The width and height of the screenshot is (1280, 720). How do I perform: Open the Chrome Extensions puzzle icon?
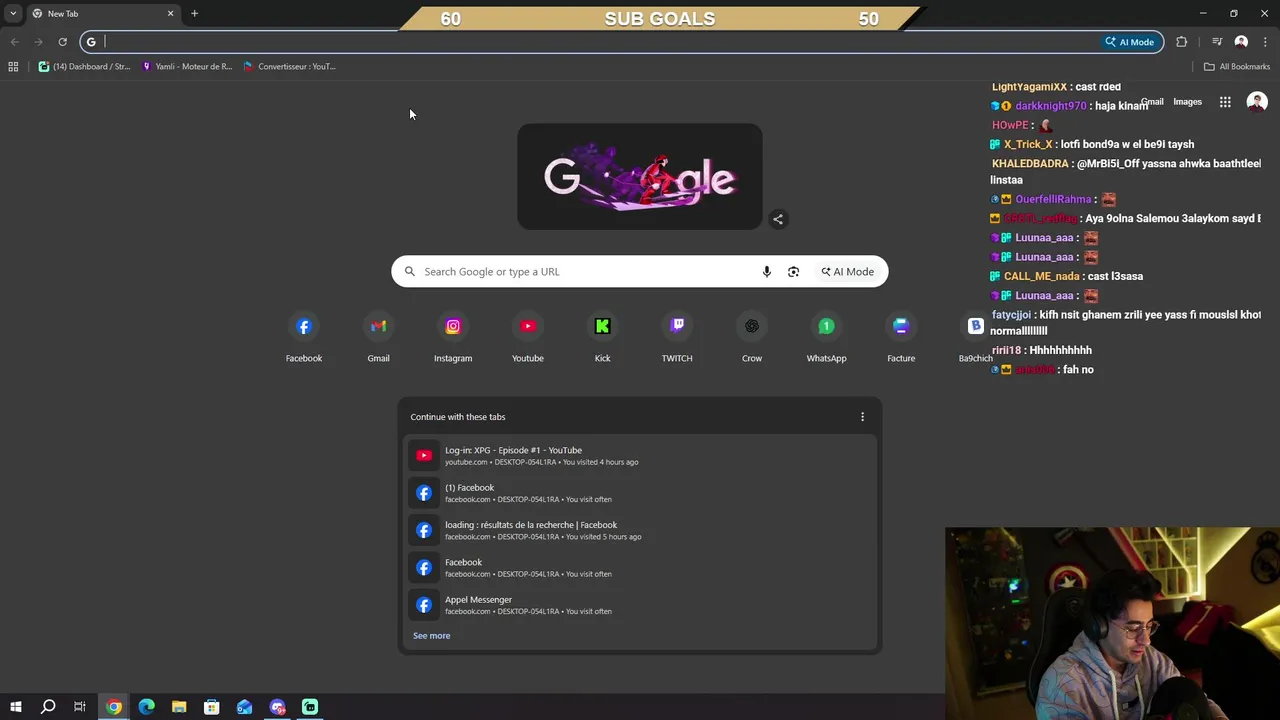1182,42
